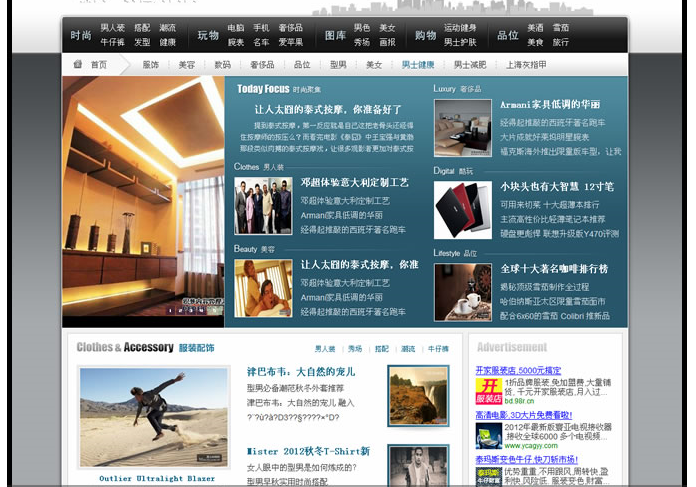Open headline 小块头也有大智慧 12寸笔
Viewport: 696px width, 487px height.
click(557, 187)
